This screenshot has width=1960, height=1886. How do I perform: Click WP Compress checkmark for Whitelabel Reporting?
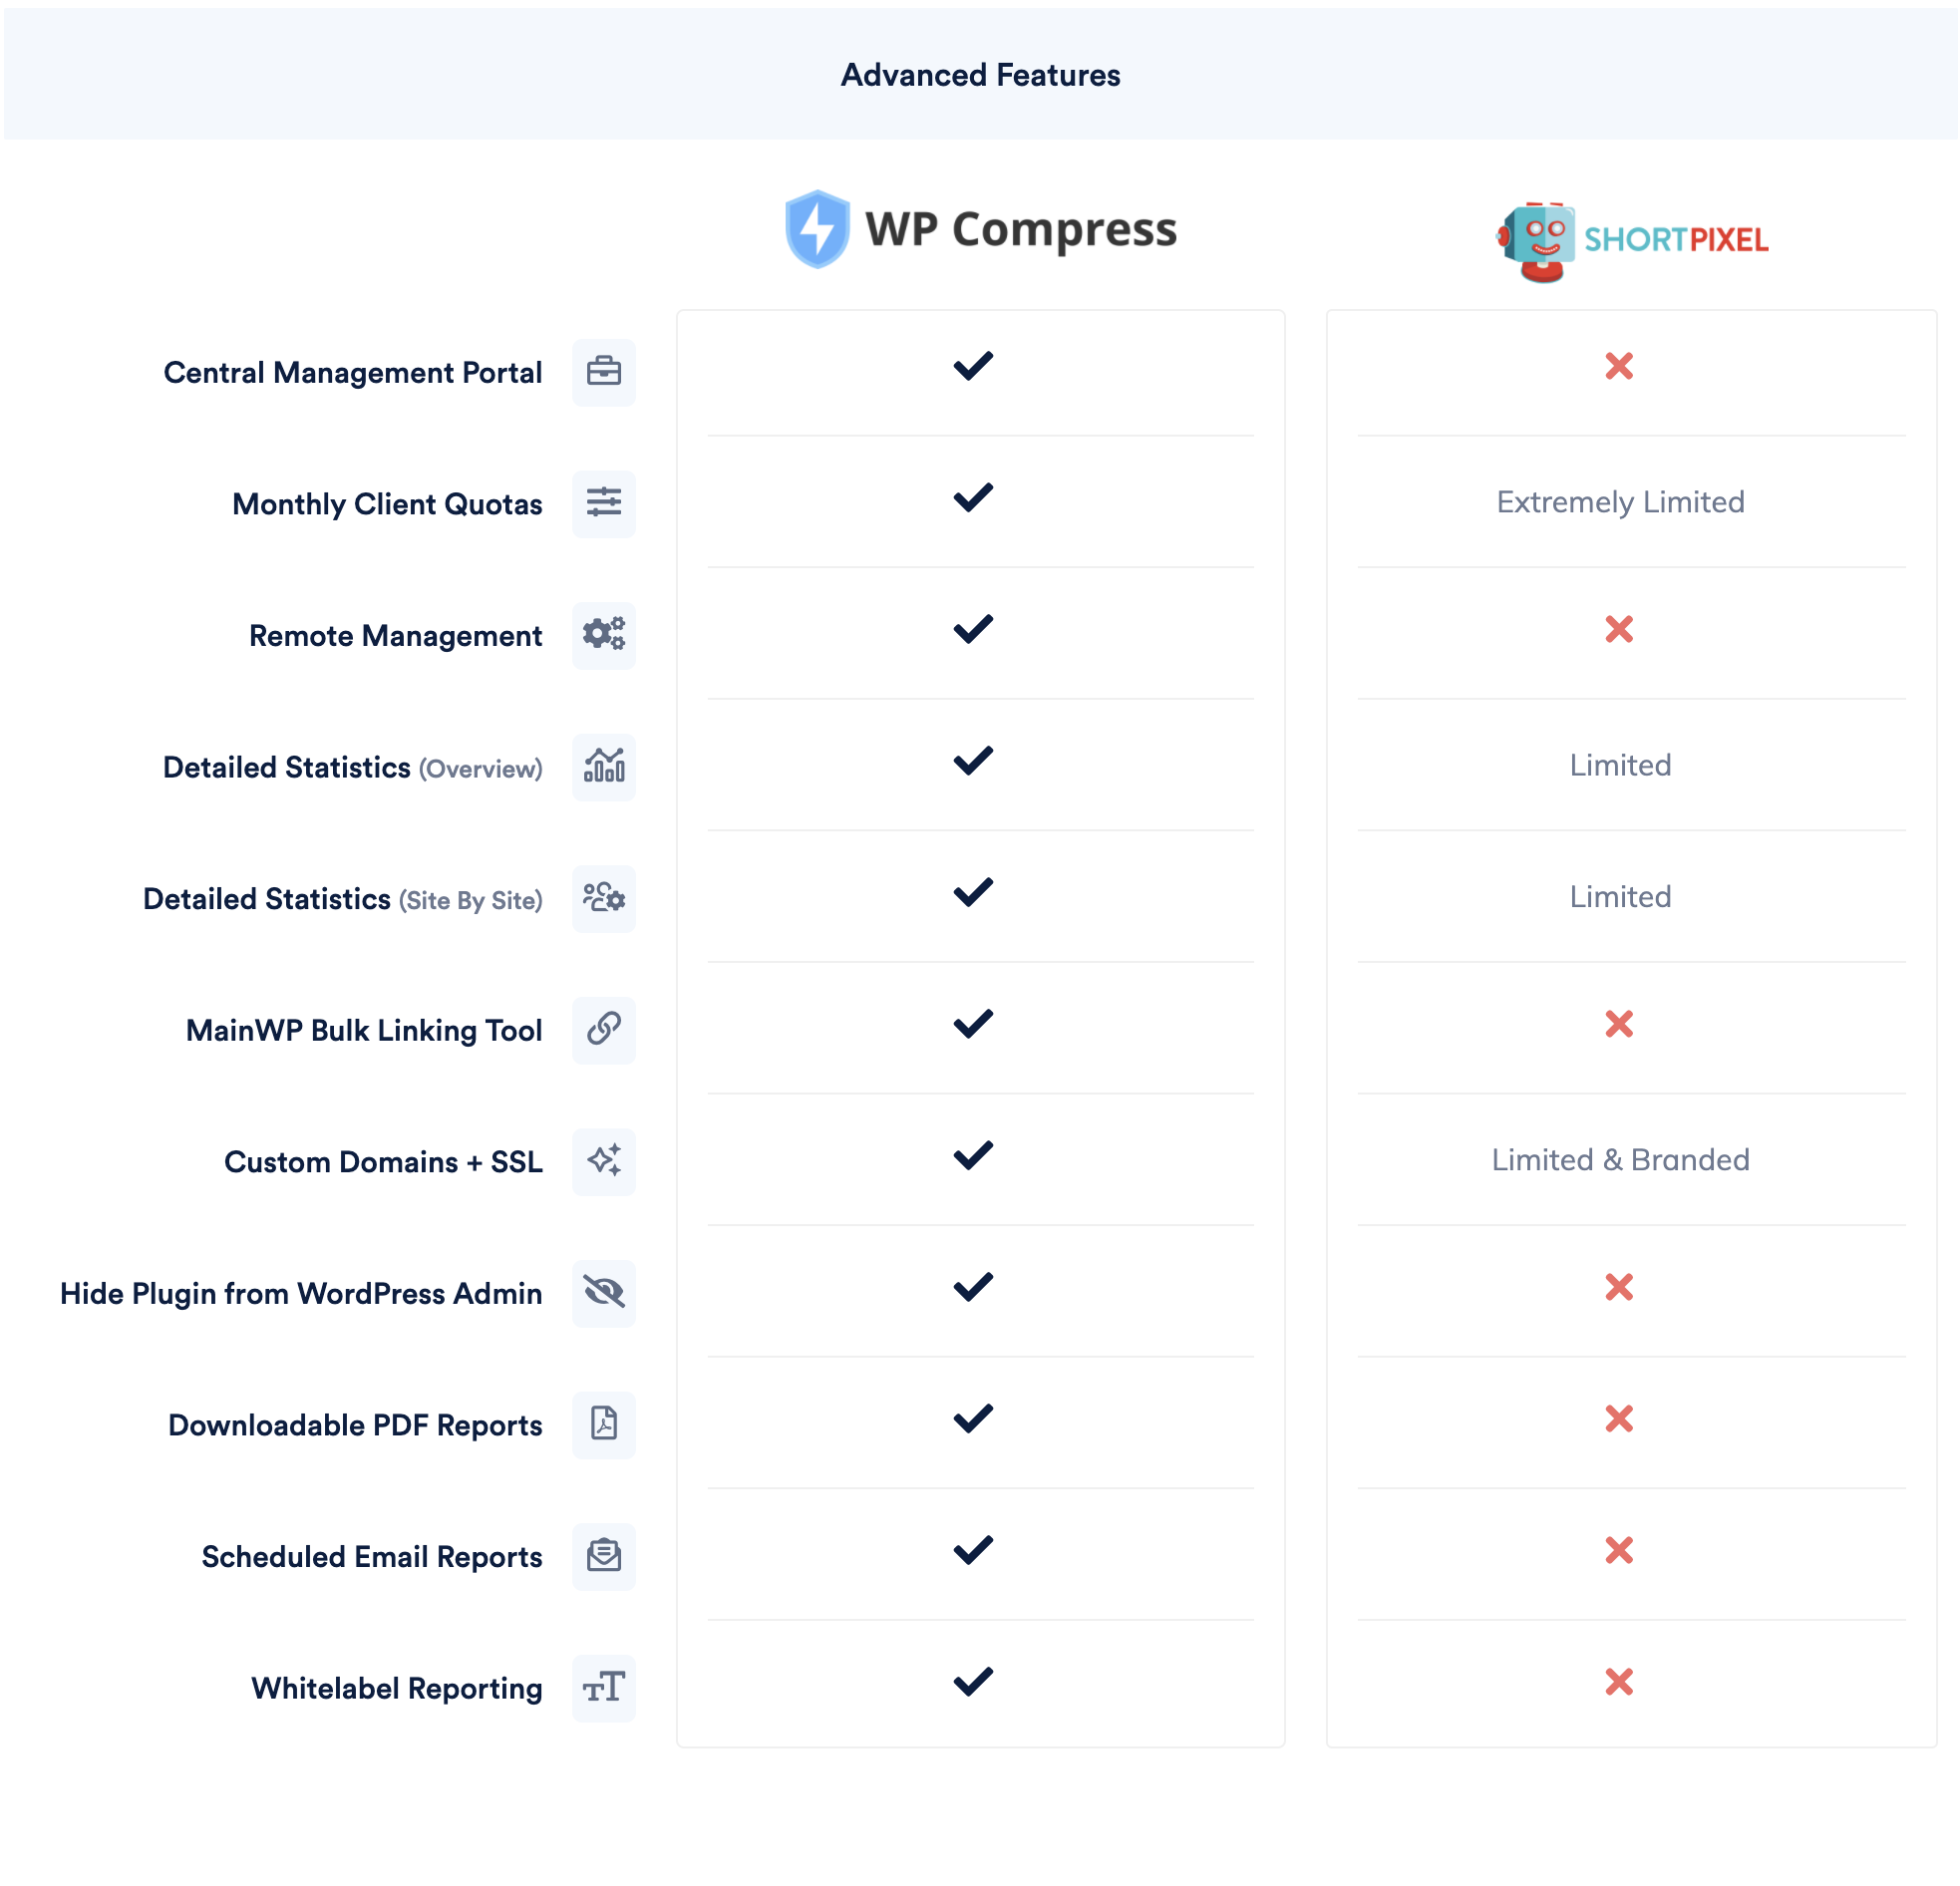point(972,1682)
